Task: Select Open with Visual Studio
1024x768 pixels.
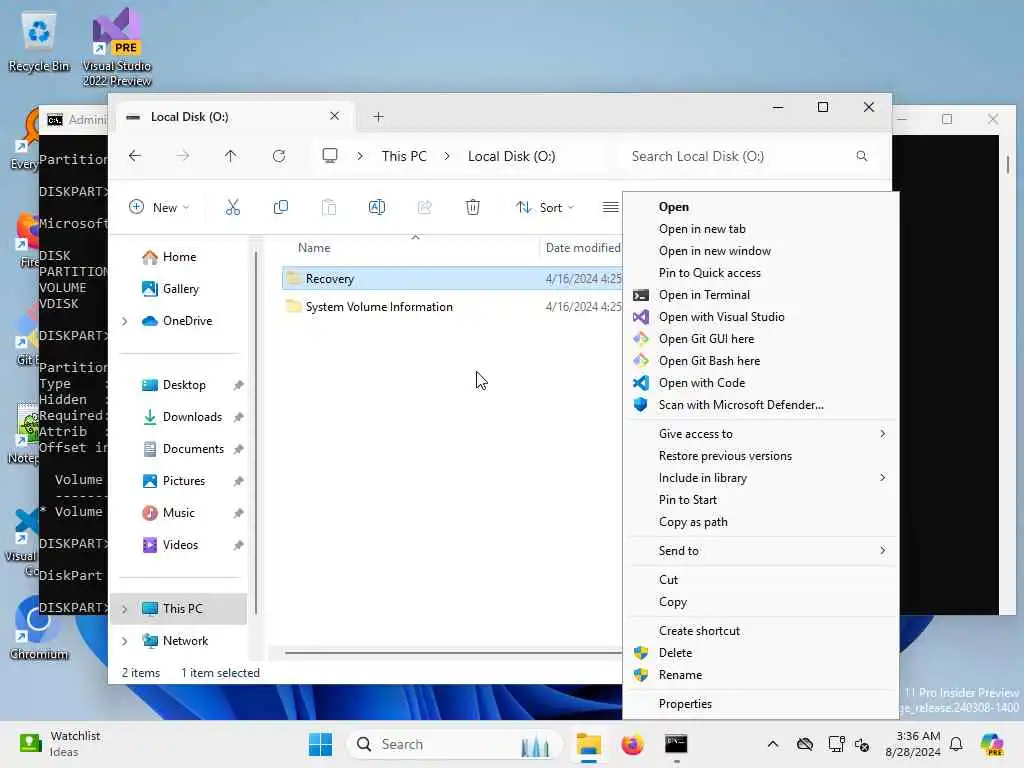Action: (761, 317)
